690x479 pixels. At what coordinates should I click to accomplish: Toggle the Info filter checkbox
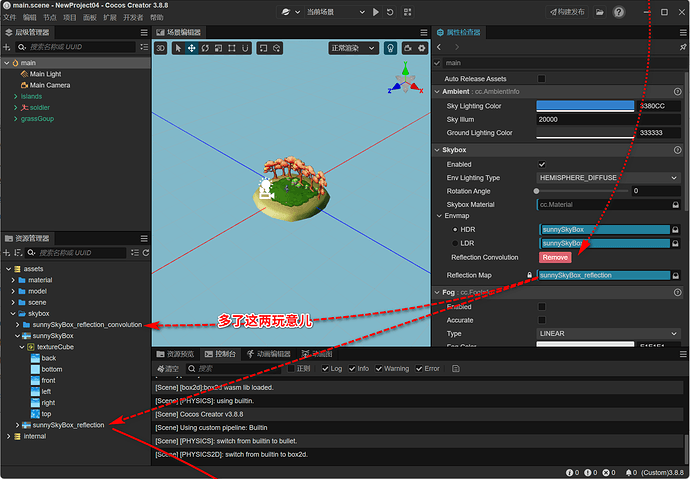[352, 369]
